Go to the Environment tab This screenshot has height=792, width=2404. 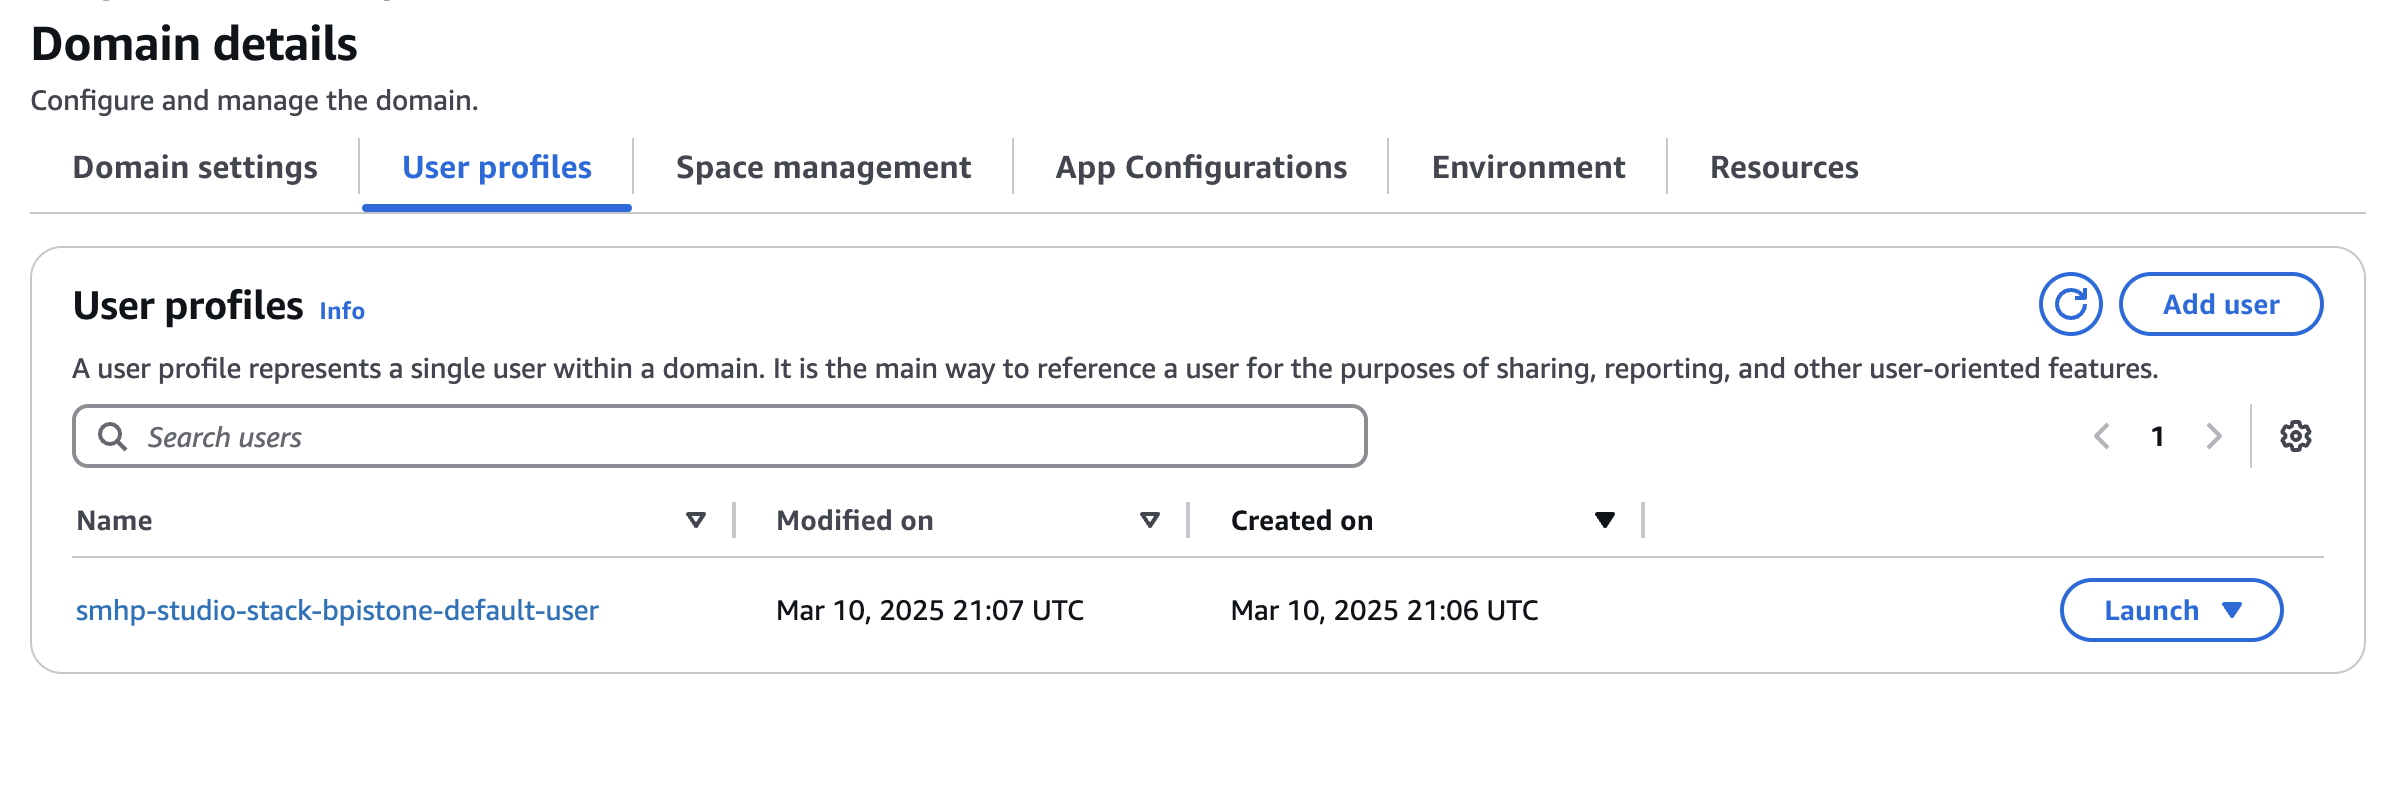pyautogui.click(x=1528, y=167)
